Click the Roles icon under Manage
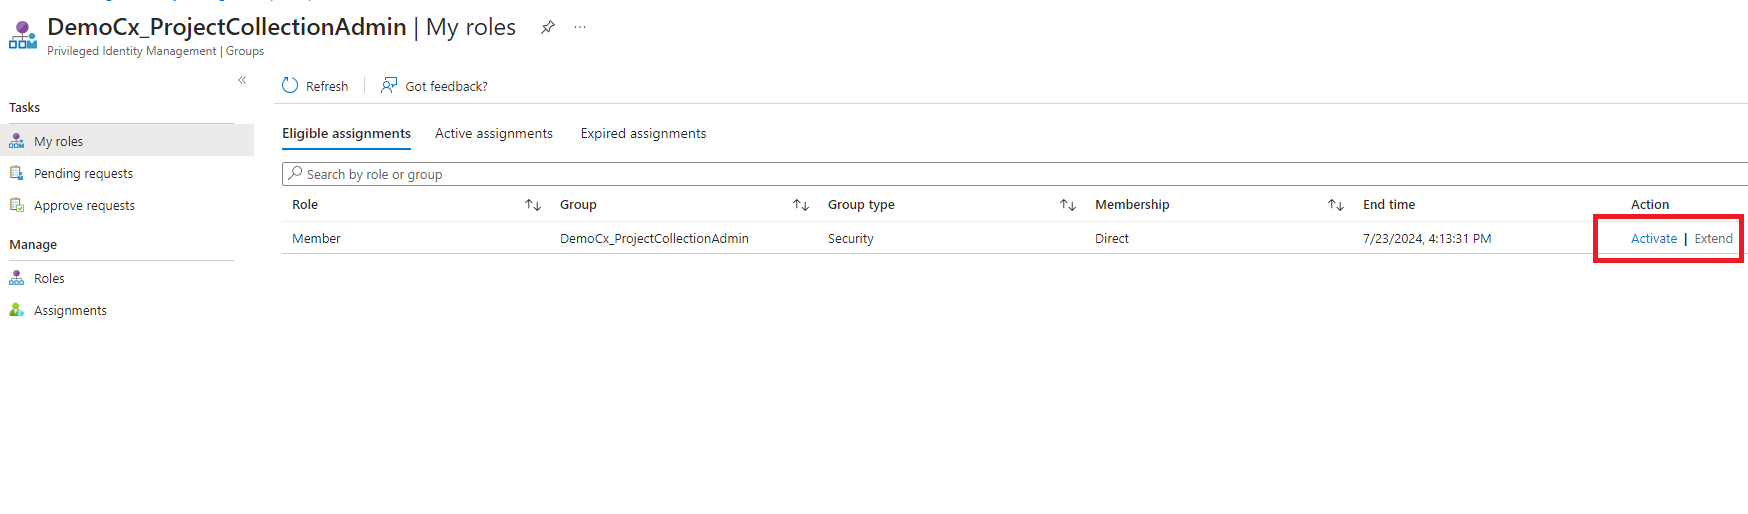Viewport: 1748px width, 514px height. (17, 278)
